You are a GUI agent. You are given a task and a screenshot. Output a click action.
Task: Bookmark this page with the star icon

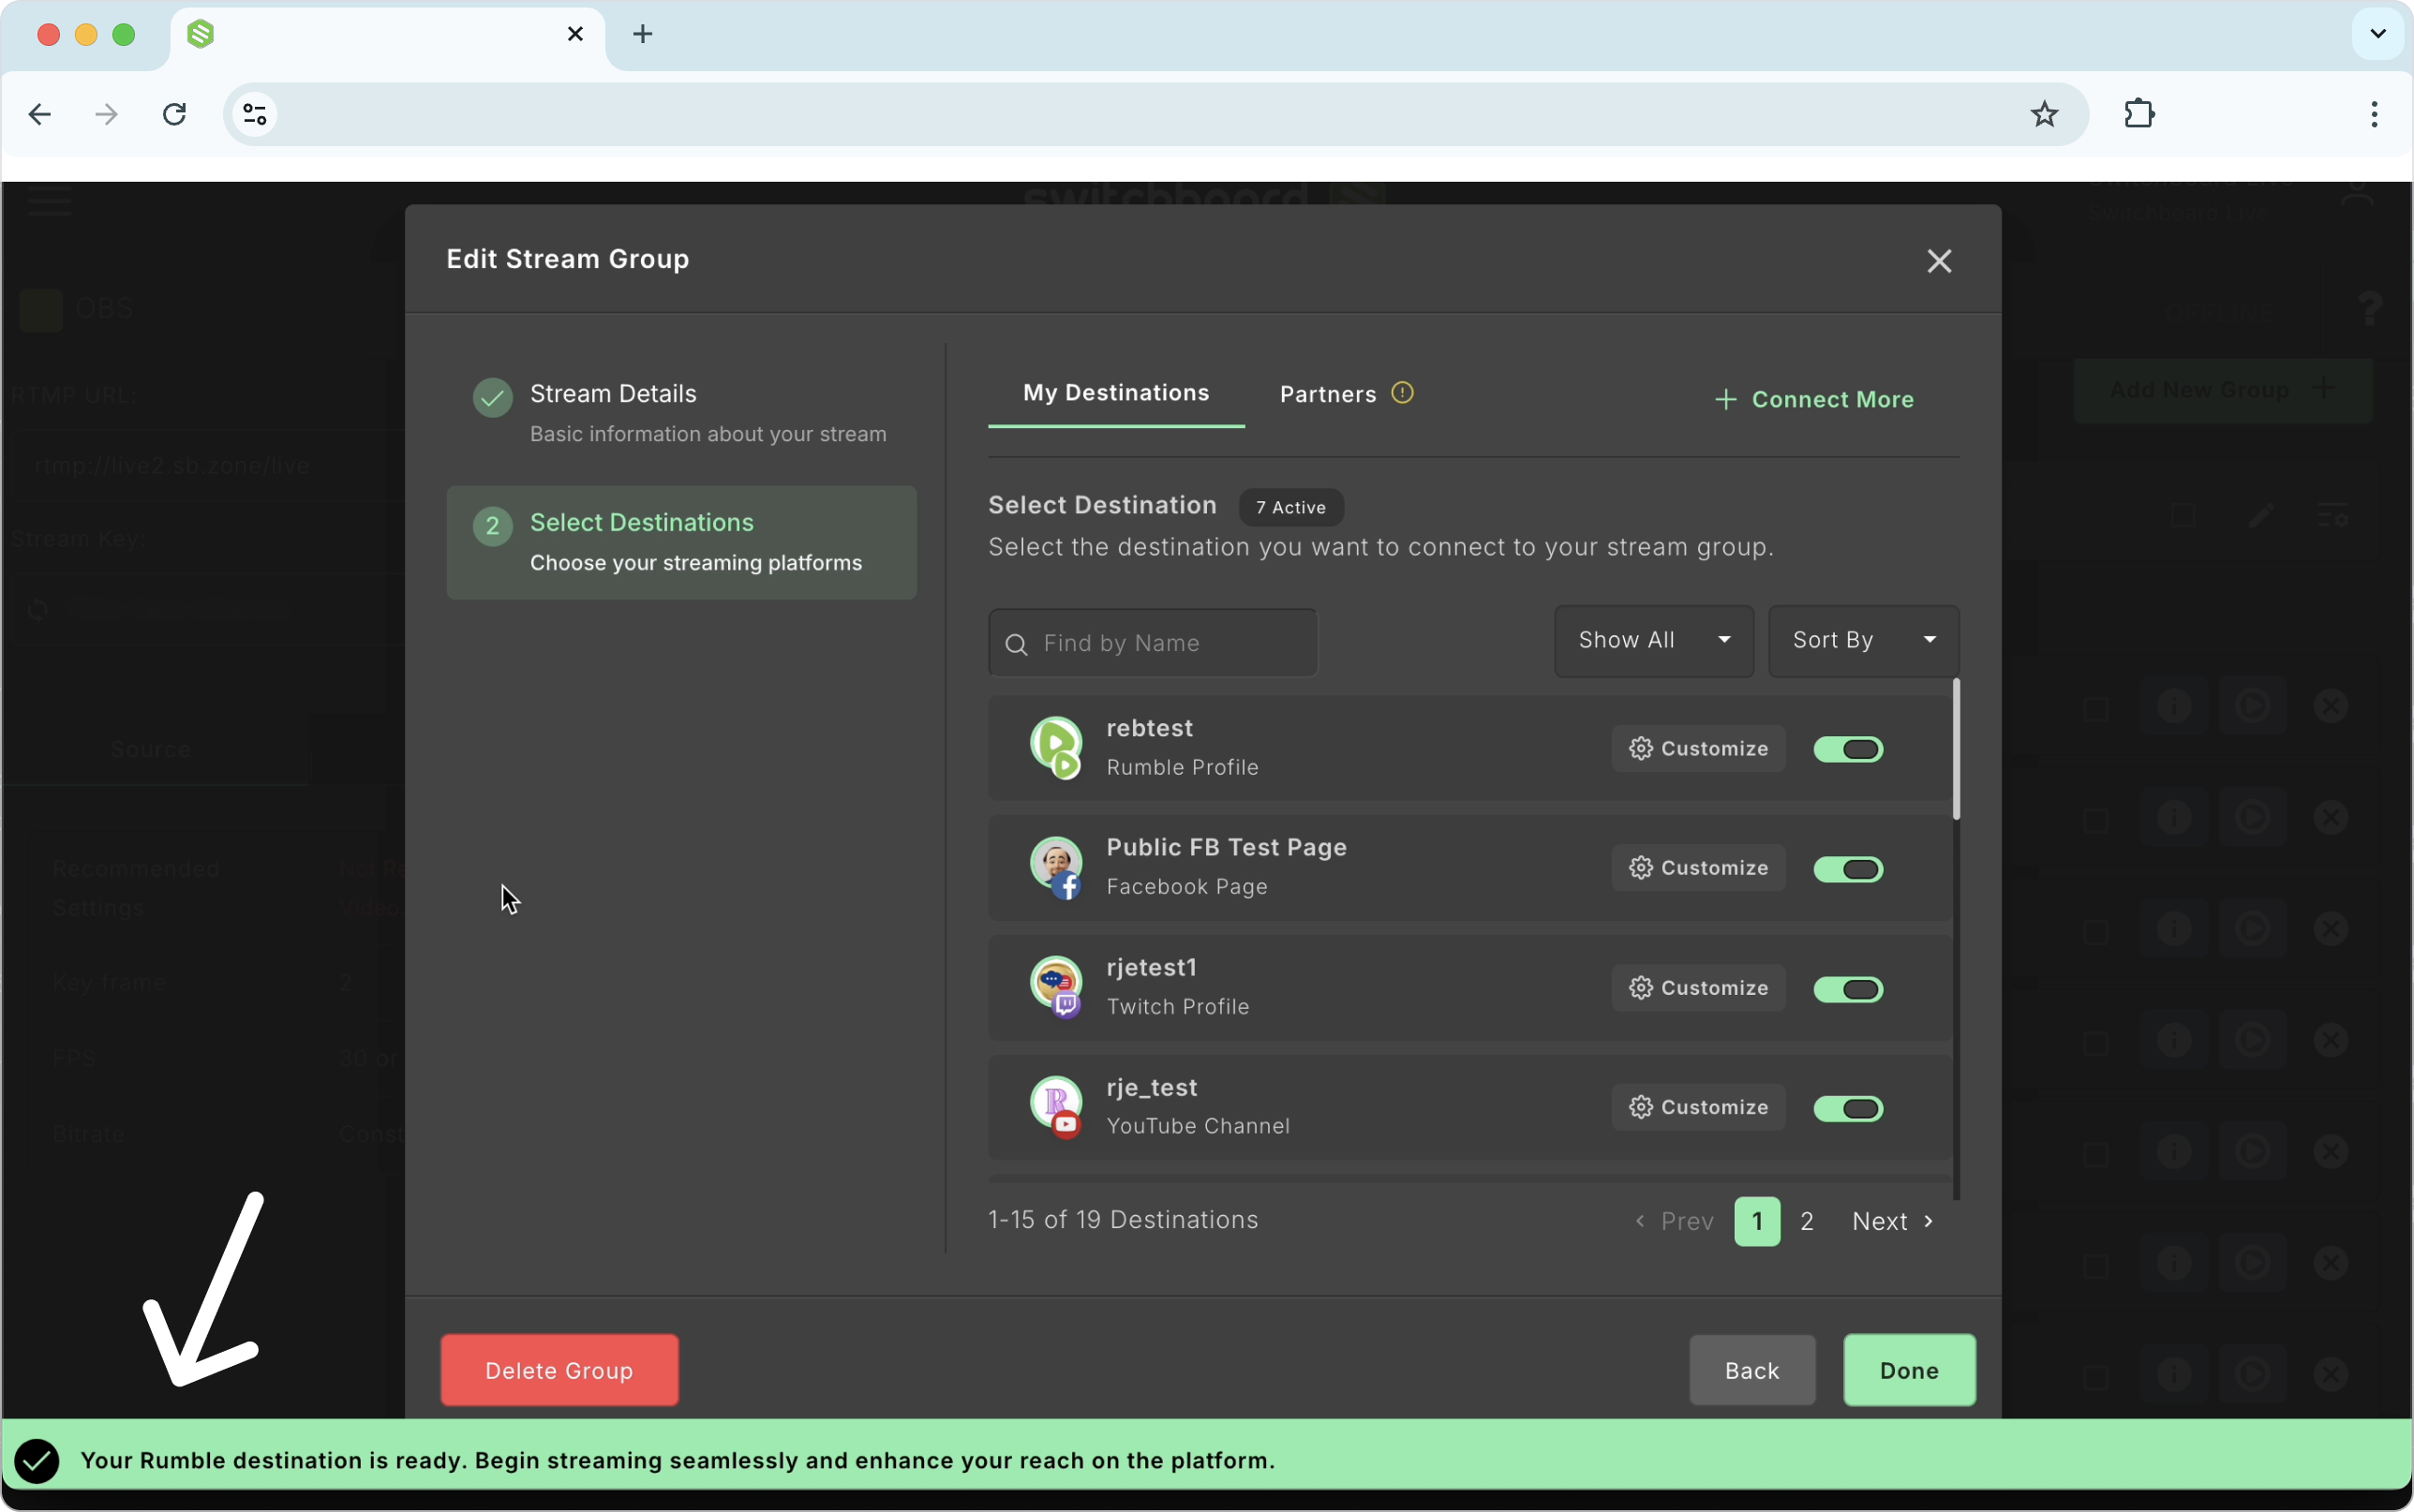[x=2044, y=114]
